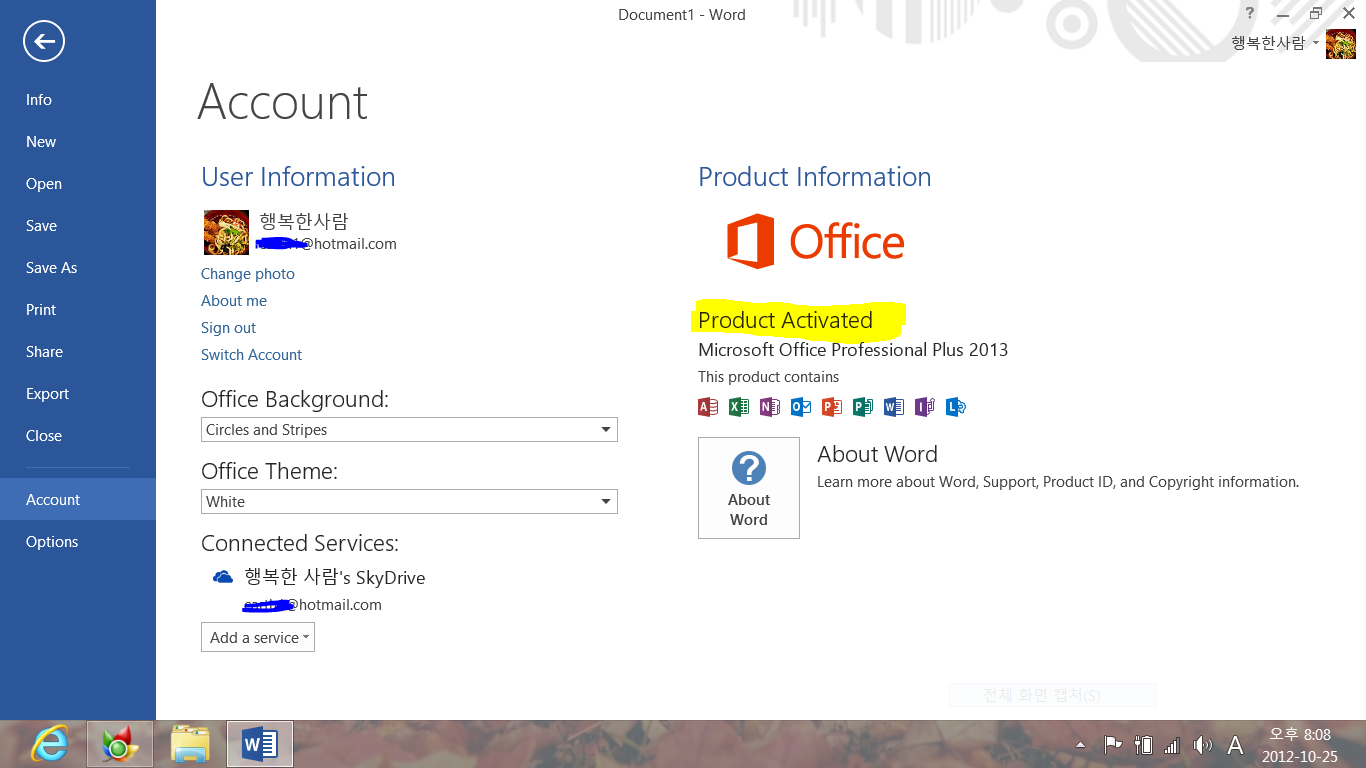Click the About Word button
Image resolution: width=1366 pixels, height=768 pixels.
(x=749, y=488)
